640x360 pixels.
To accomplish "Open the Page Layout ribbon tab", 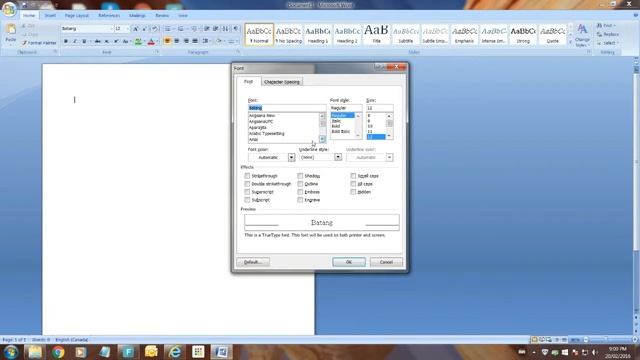I will tap(77, 16).
